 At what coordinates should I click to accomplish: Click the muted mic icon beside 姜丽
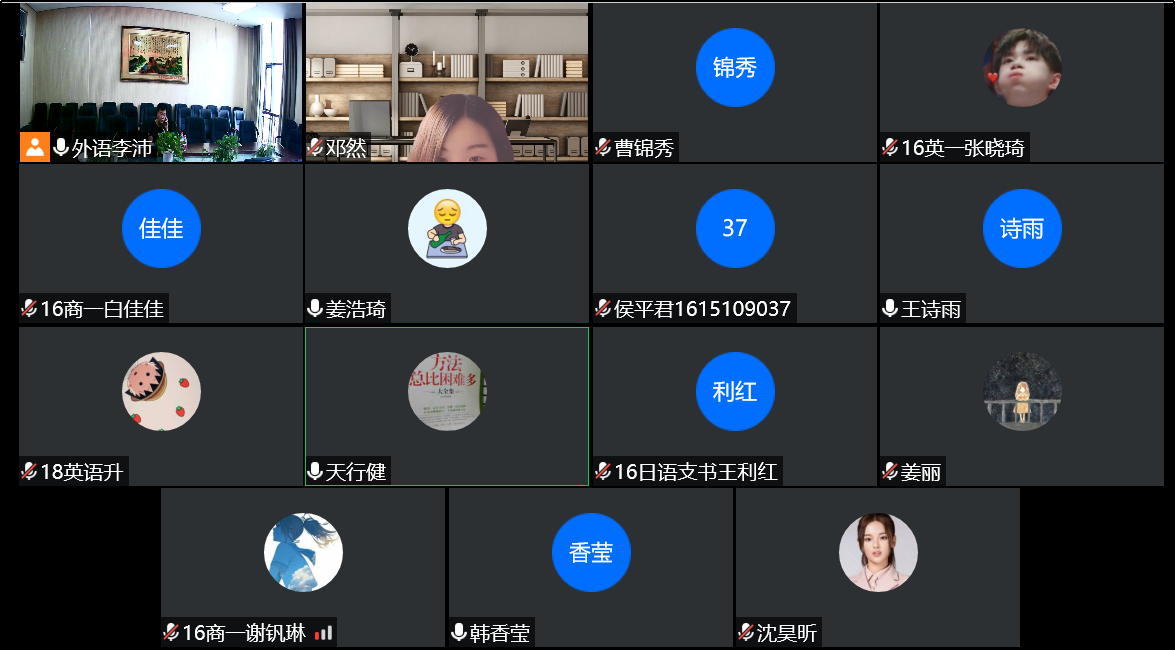click(x=890, y=471)
